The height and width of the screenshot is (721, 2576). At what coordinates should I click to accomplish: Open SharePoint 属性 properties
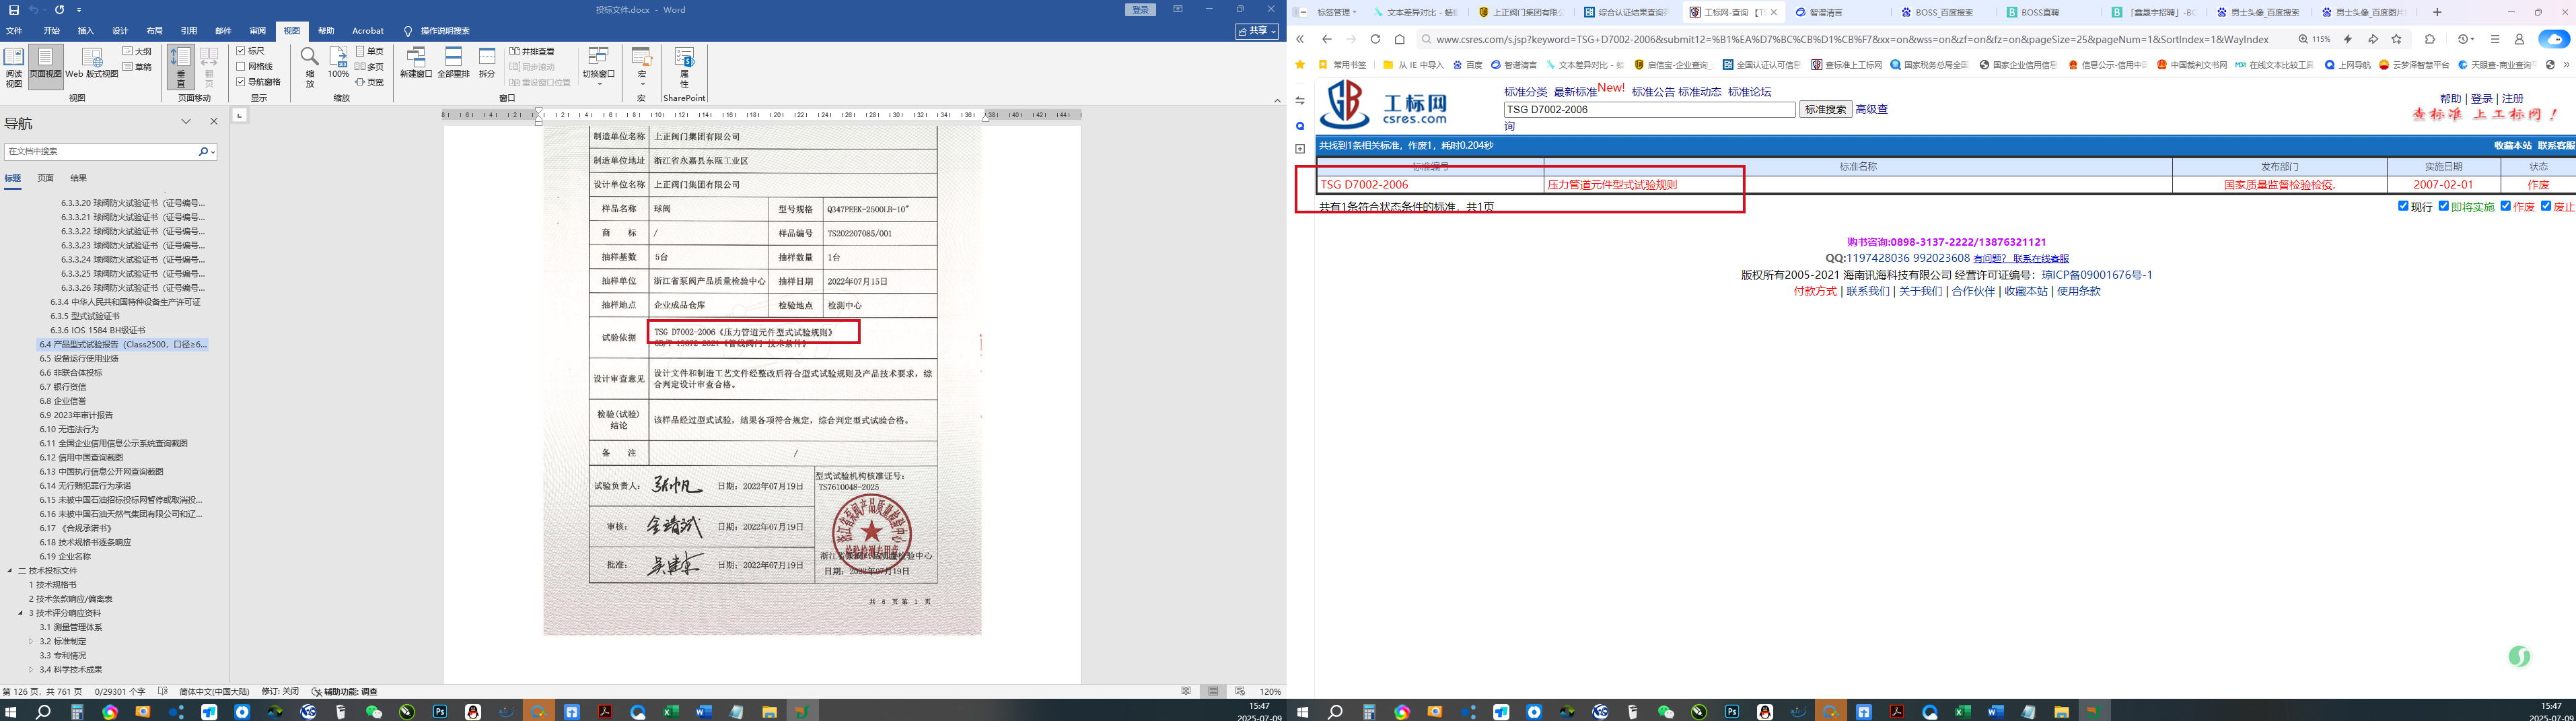tap(685, 67)
